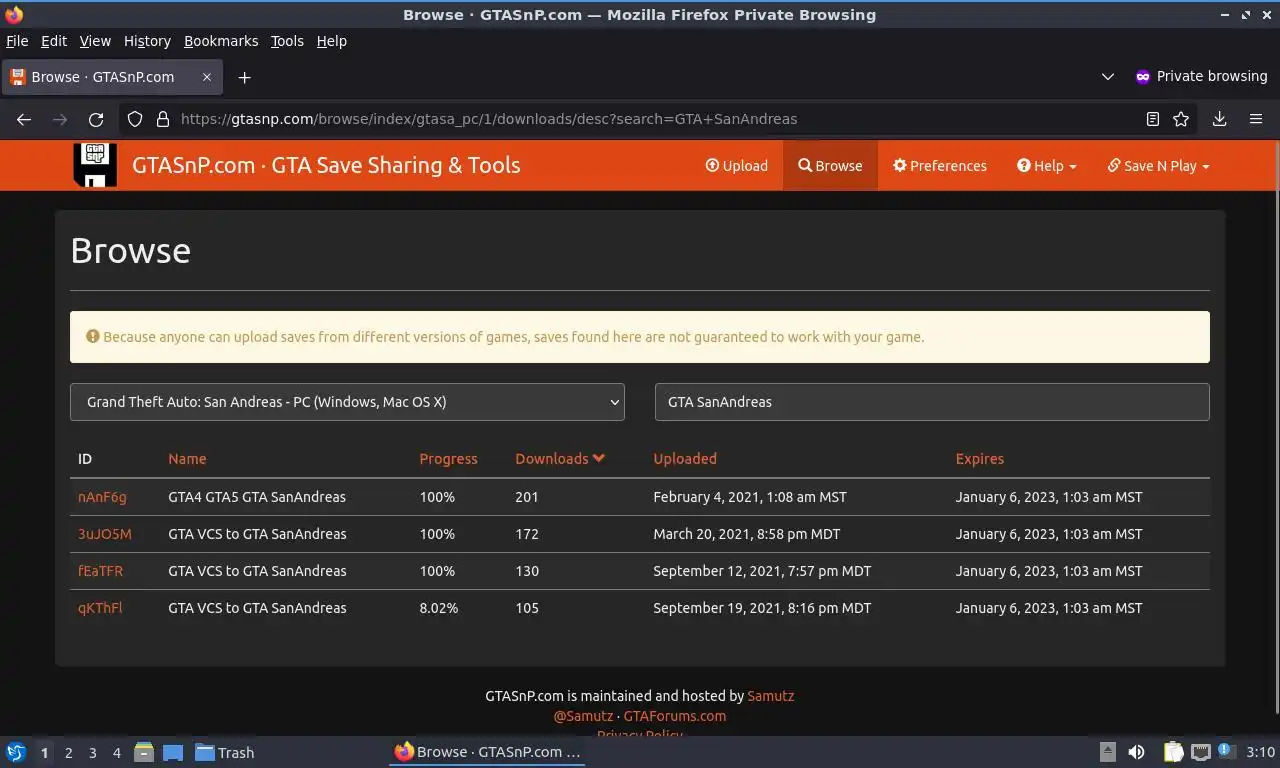Open the Bookmarks menu

[221, 41]
